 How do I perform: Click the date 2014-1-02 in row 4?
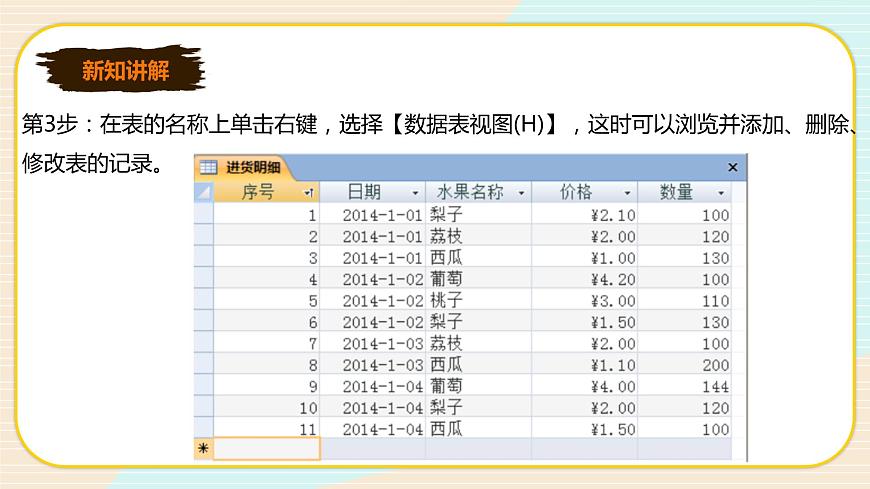point(372,279)
